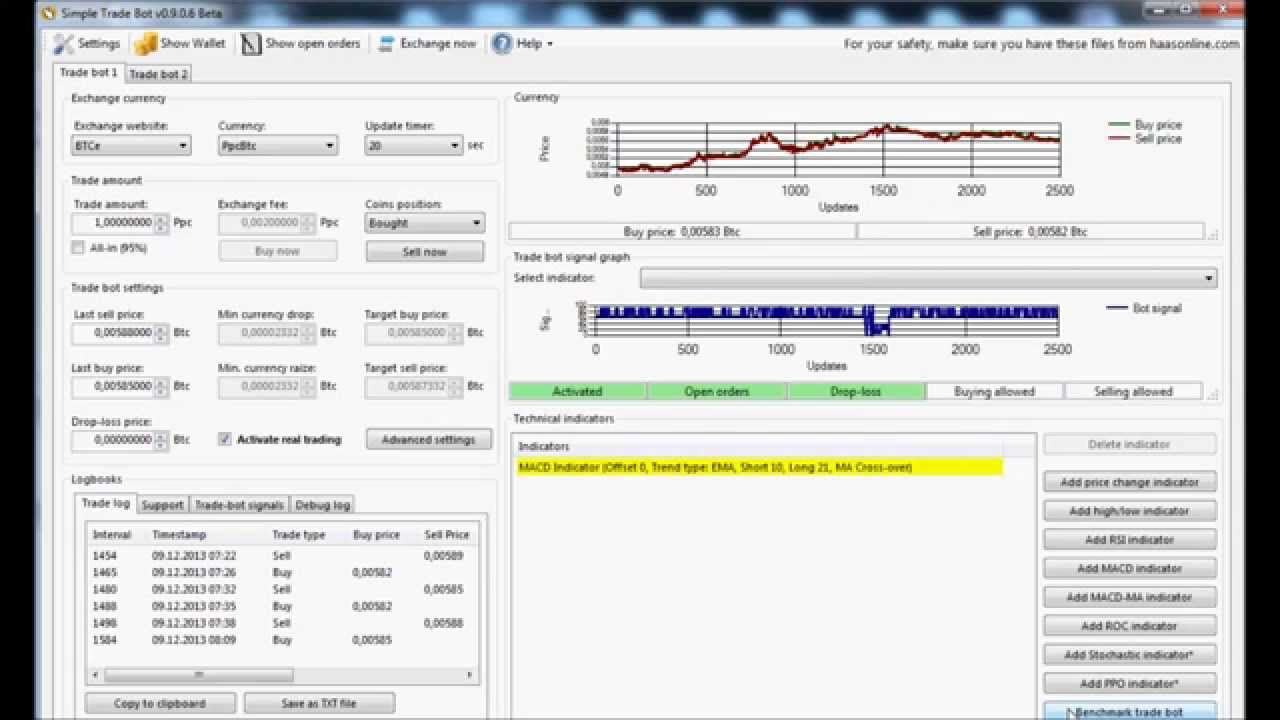
Task: Click the Add MACD indicator button
Action: (x=1129, y=568)
